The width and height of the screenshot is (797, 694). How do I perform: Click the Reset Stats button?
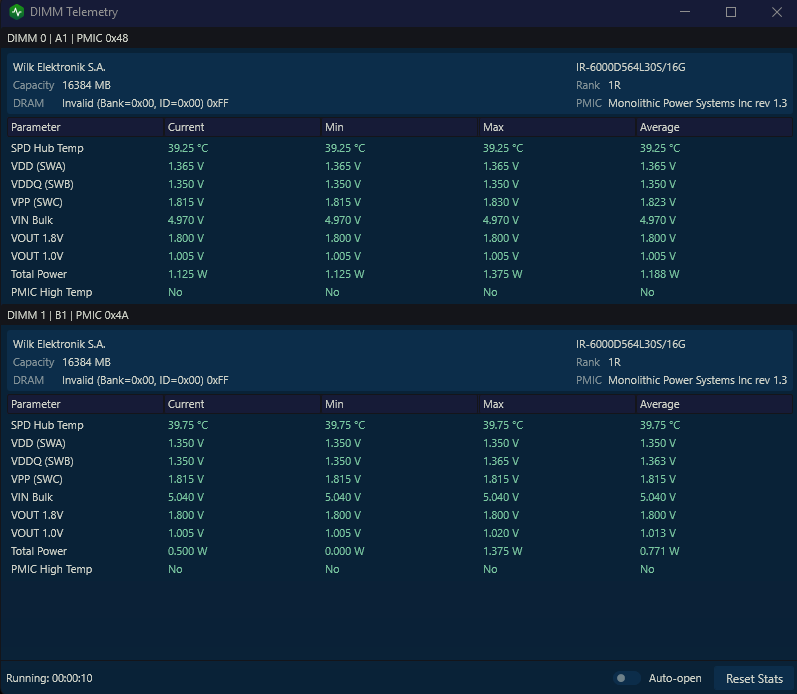pos(754,679)
